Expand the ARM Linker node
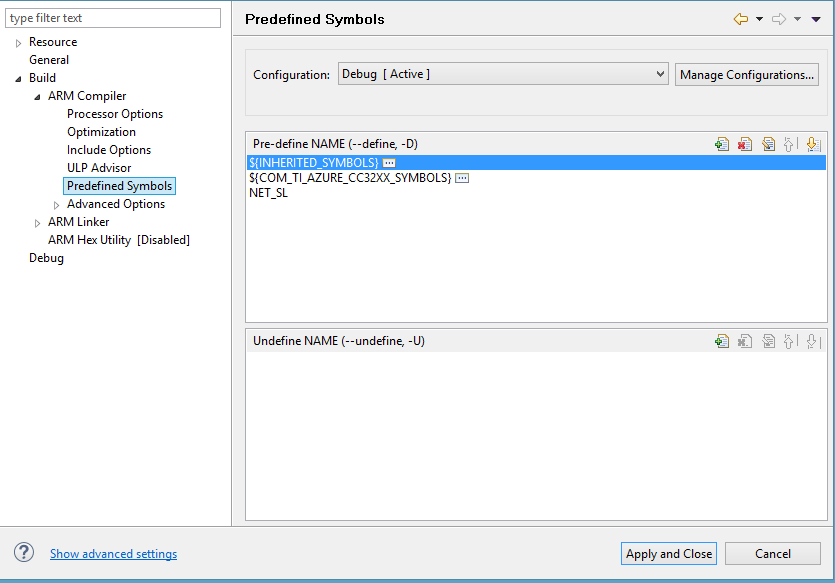The image size is (835, 583). (38, 223)
